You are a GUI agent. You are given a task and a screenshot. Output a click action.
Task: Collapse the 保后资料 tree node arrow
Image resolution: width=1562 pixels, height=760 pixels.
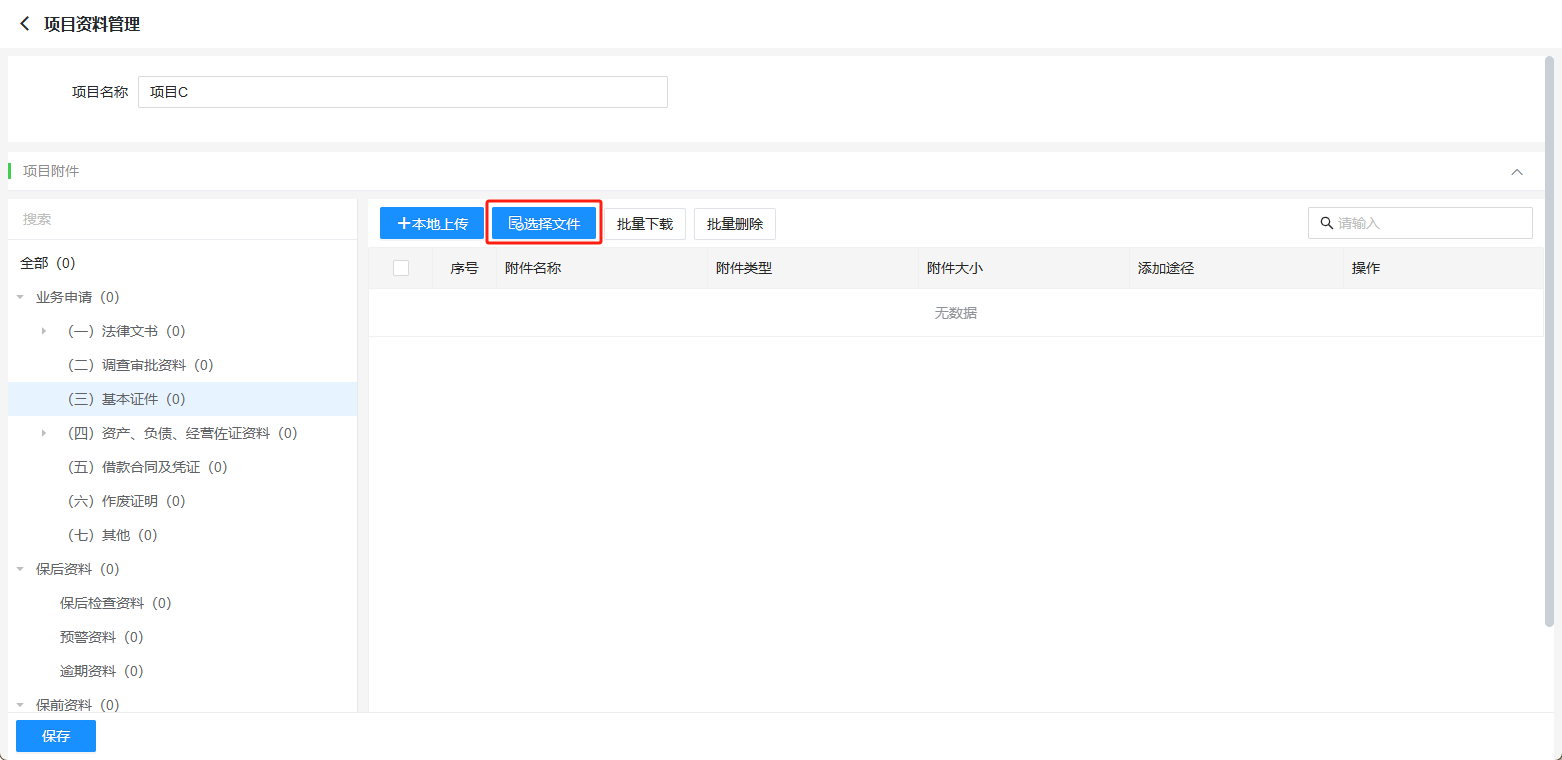pos(20,569)
